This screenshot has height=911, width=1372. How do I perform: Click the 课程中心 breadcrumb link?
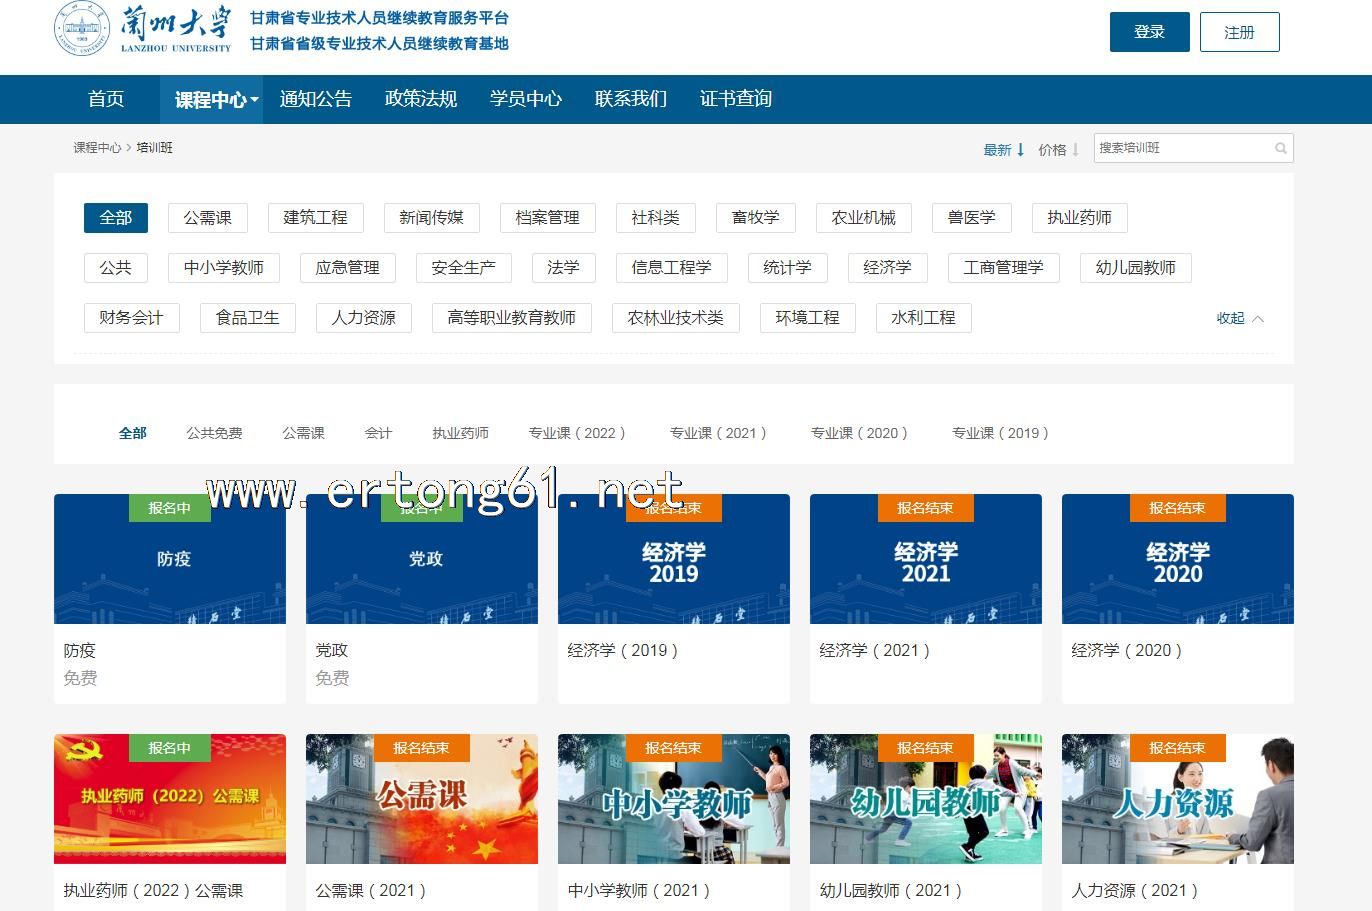pyautogui.click(x=96, y=148)
